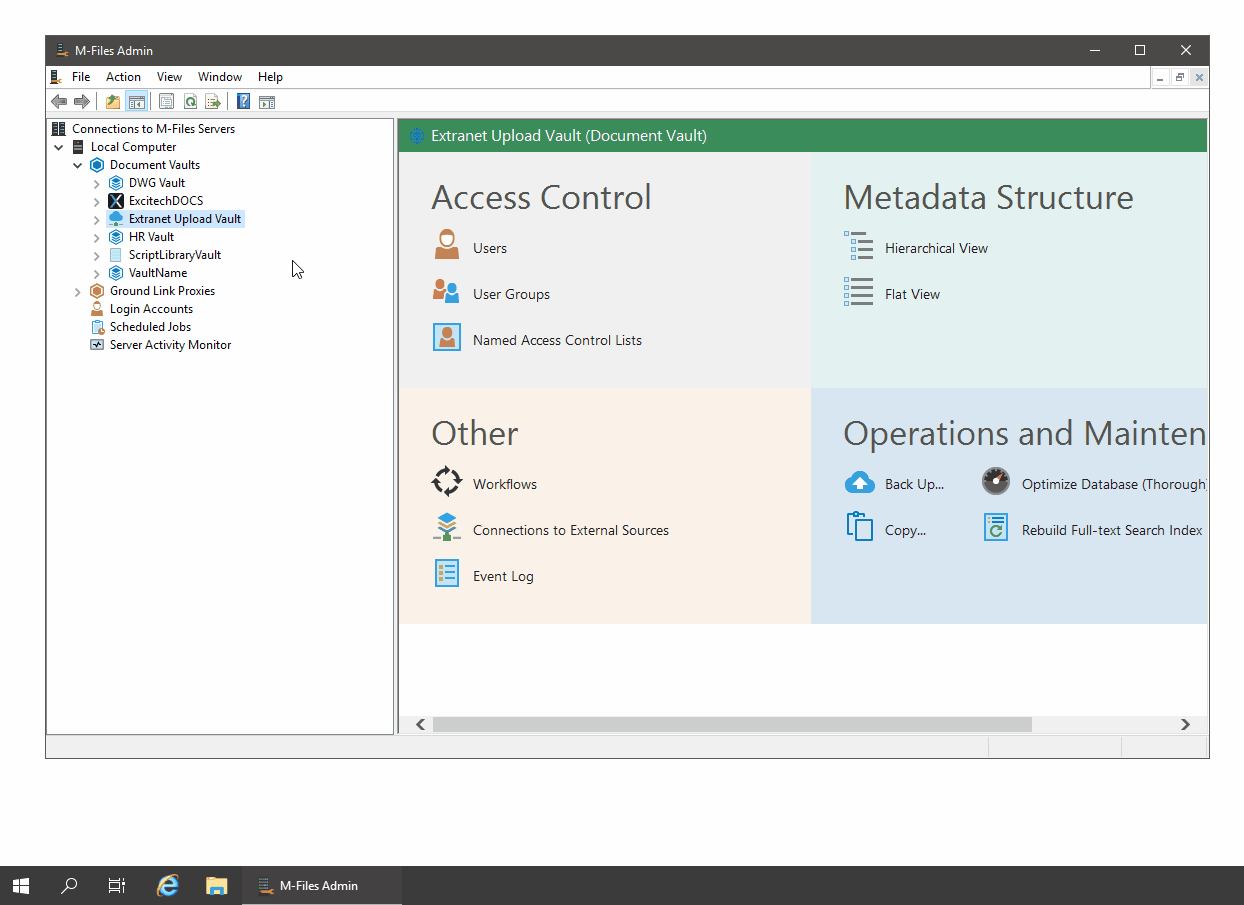Viewport: 1244px width, 905px height.
Task: Open the Window menu
Action: coord(220,77)
